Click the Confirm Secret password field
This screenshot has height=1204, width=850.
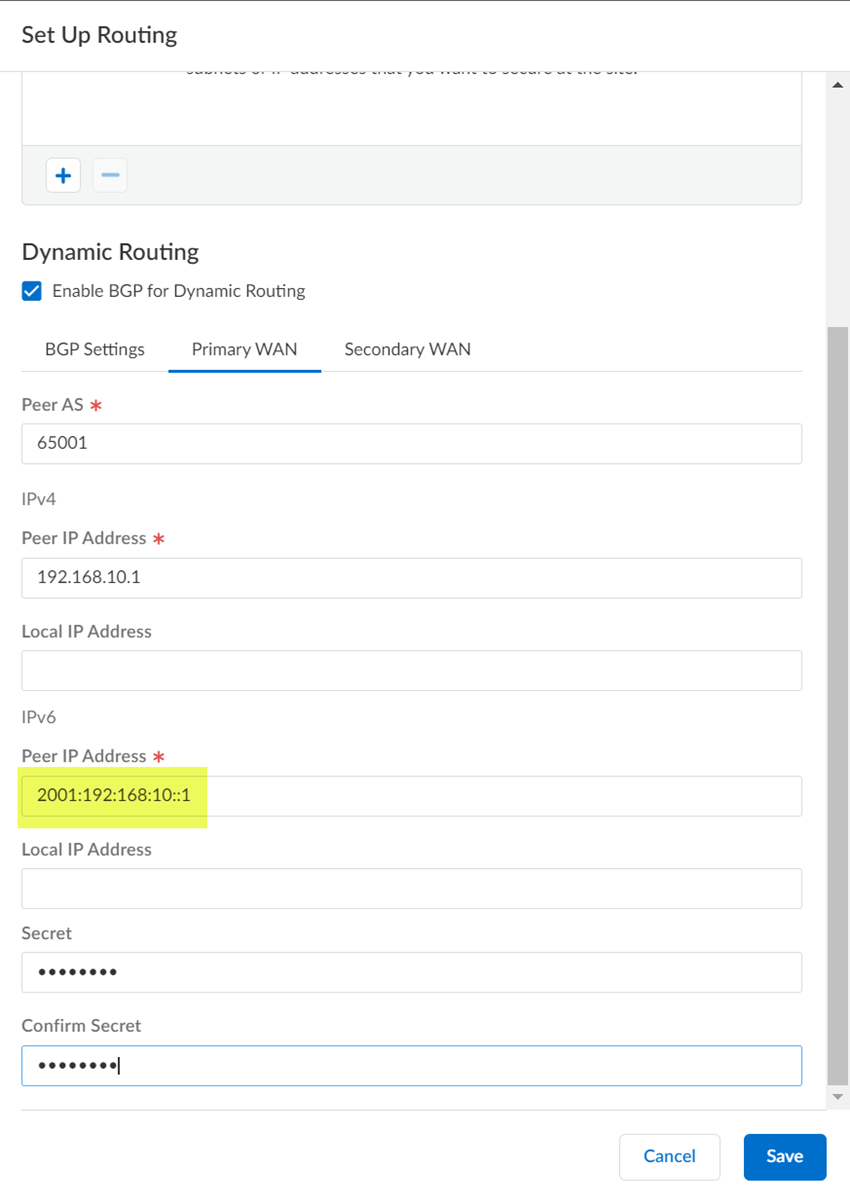pyautogui.click(x=411, y=1065)
